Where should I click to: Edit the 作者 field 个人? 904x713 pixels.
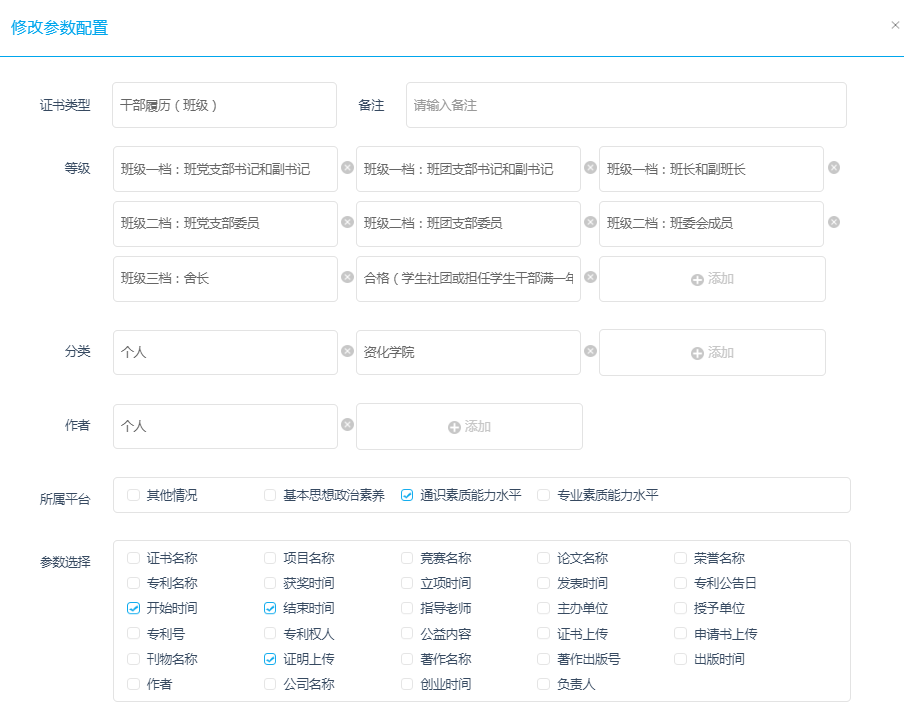(225, 427)
